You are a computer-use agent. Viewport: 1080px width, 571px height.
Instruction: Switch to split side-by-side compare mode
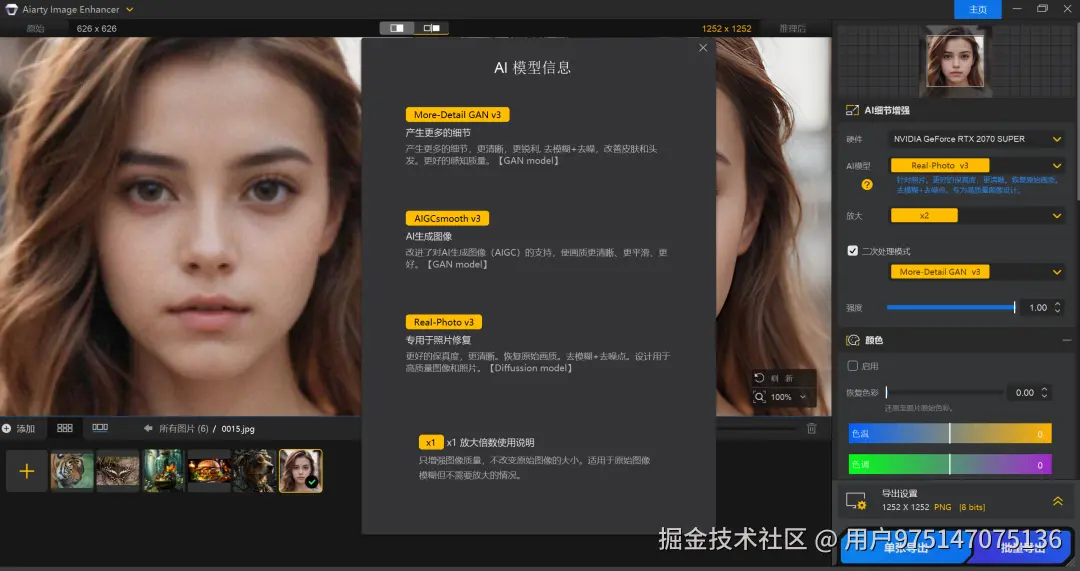(x=432, y=28)
